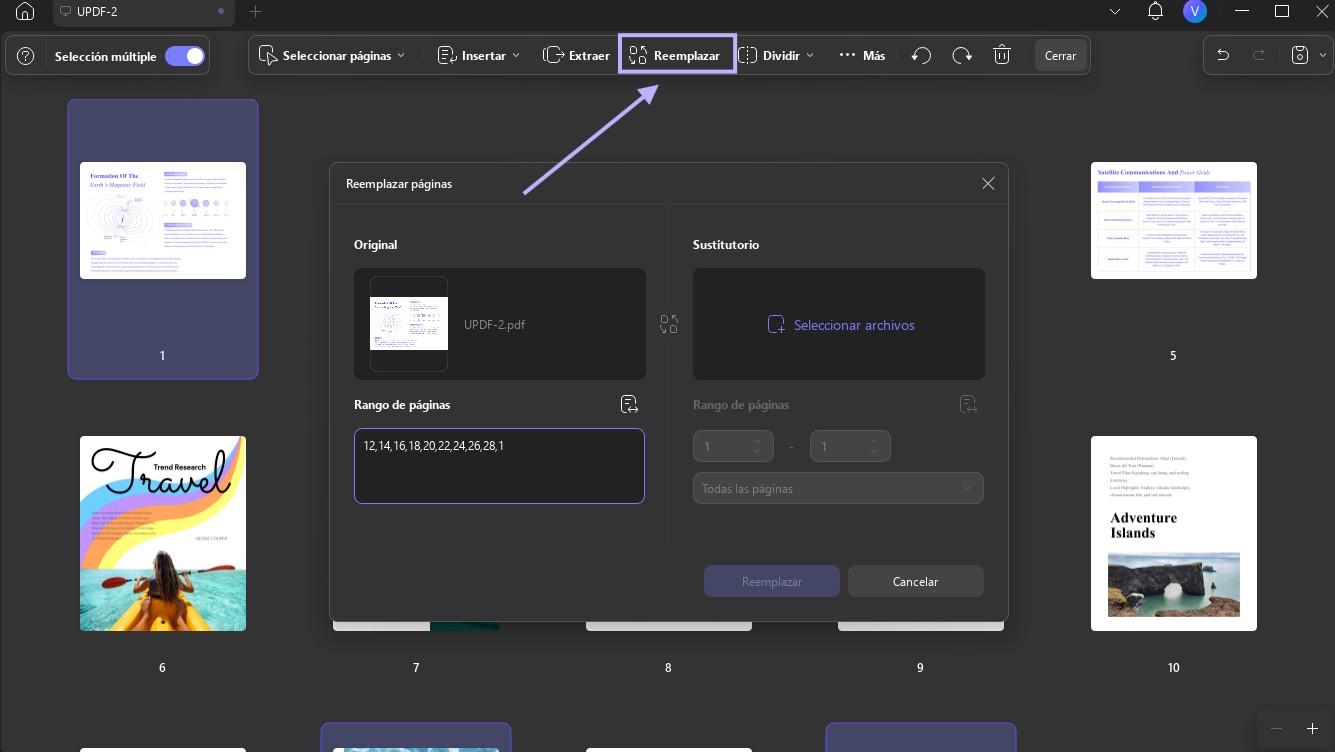
Task: Expand the Seleccionar páginas dropdown
Action: (x=332, y=56)
